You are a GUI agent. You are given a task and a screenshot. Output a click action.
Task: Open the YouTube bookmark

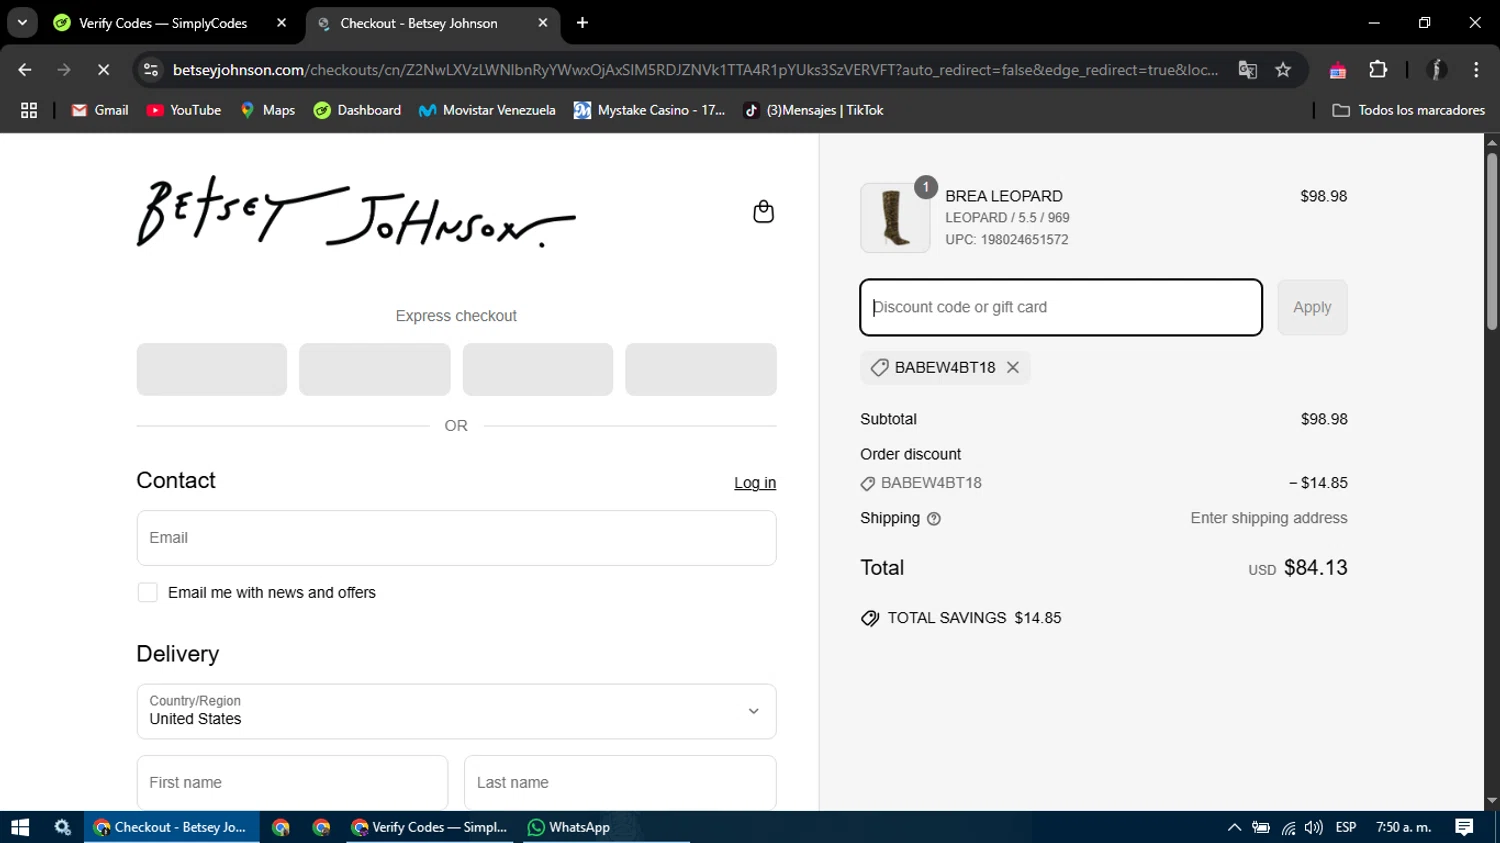pos(184,110)
